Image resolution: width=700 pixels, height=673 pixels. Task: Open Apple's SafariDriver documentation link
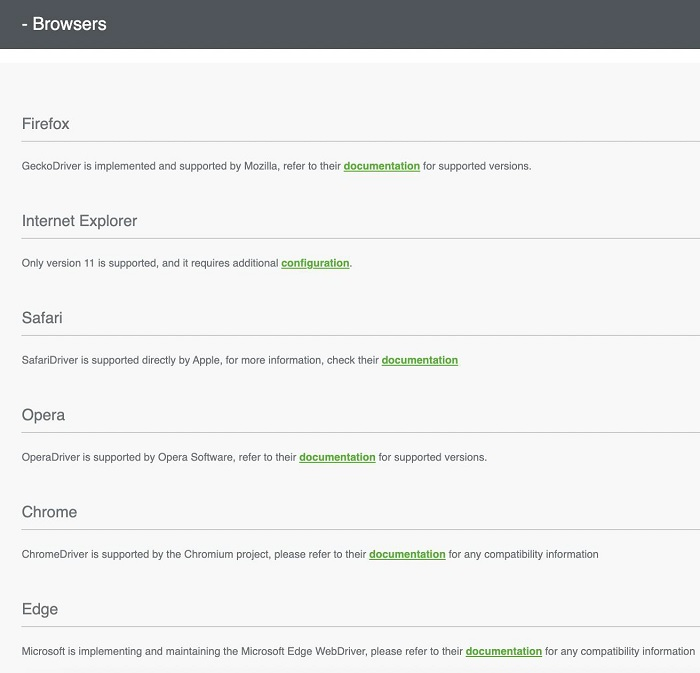click(419, 360)
